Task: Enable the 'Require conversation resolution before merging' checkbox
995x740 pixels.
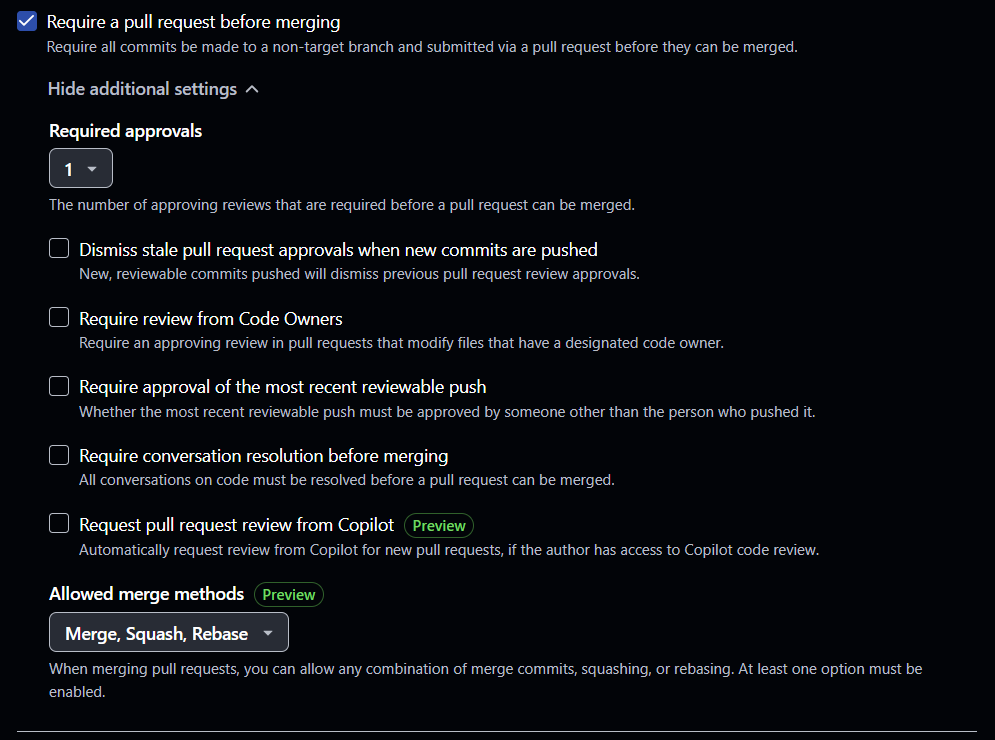Action: (x=60, y=455)
